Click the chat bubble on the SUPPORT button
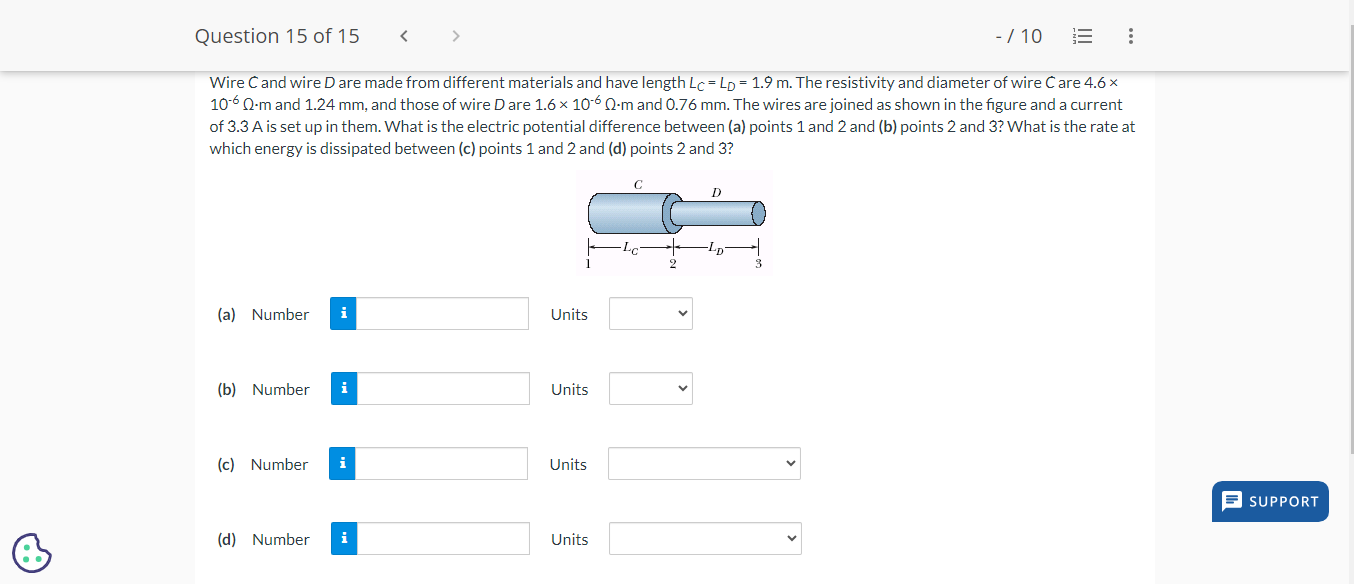The image size is (1354, 584). click(1234, 501)
